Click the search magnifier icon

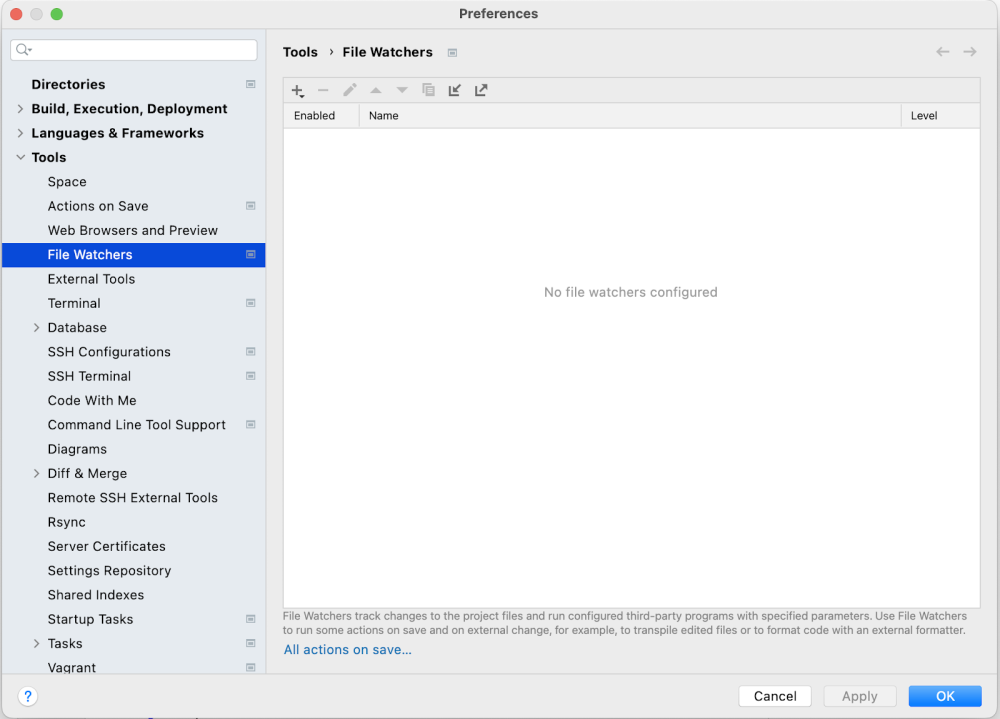(22, 49)
